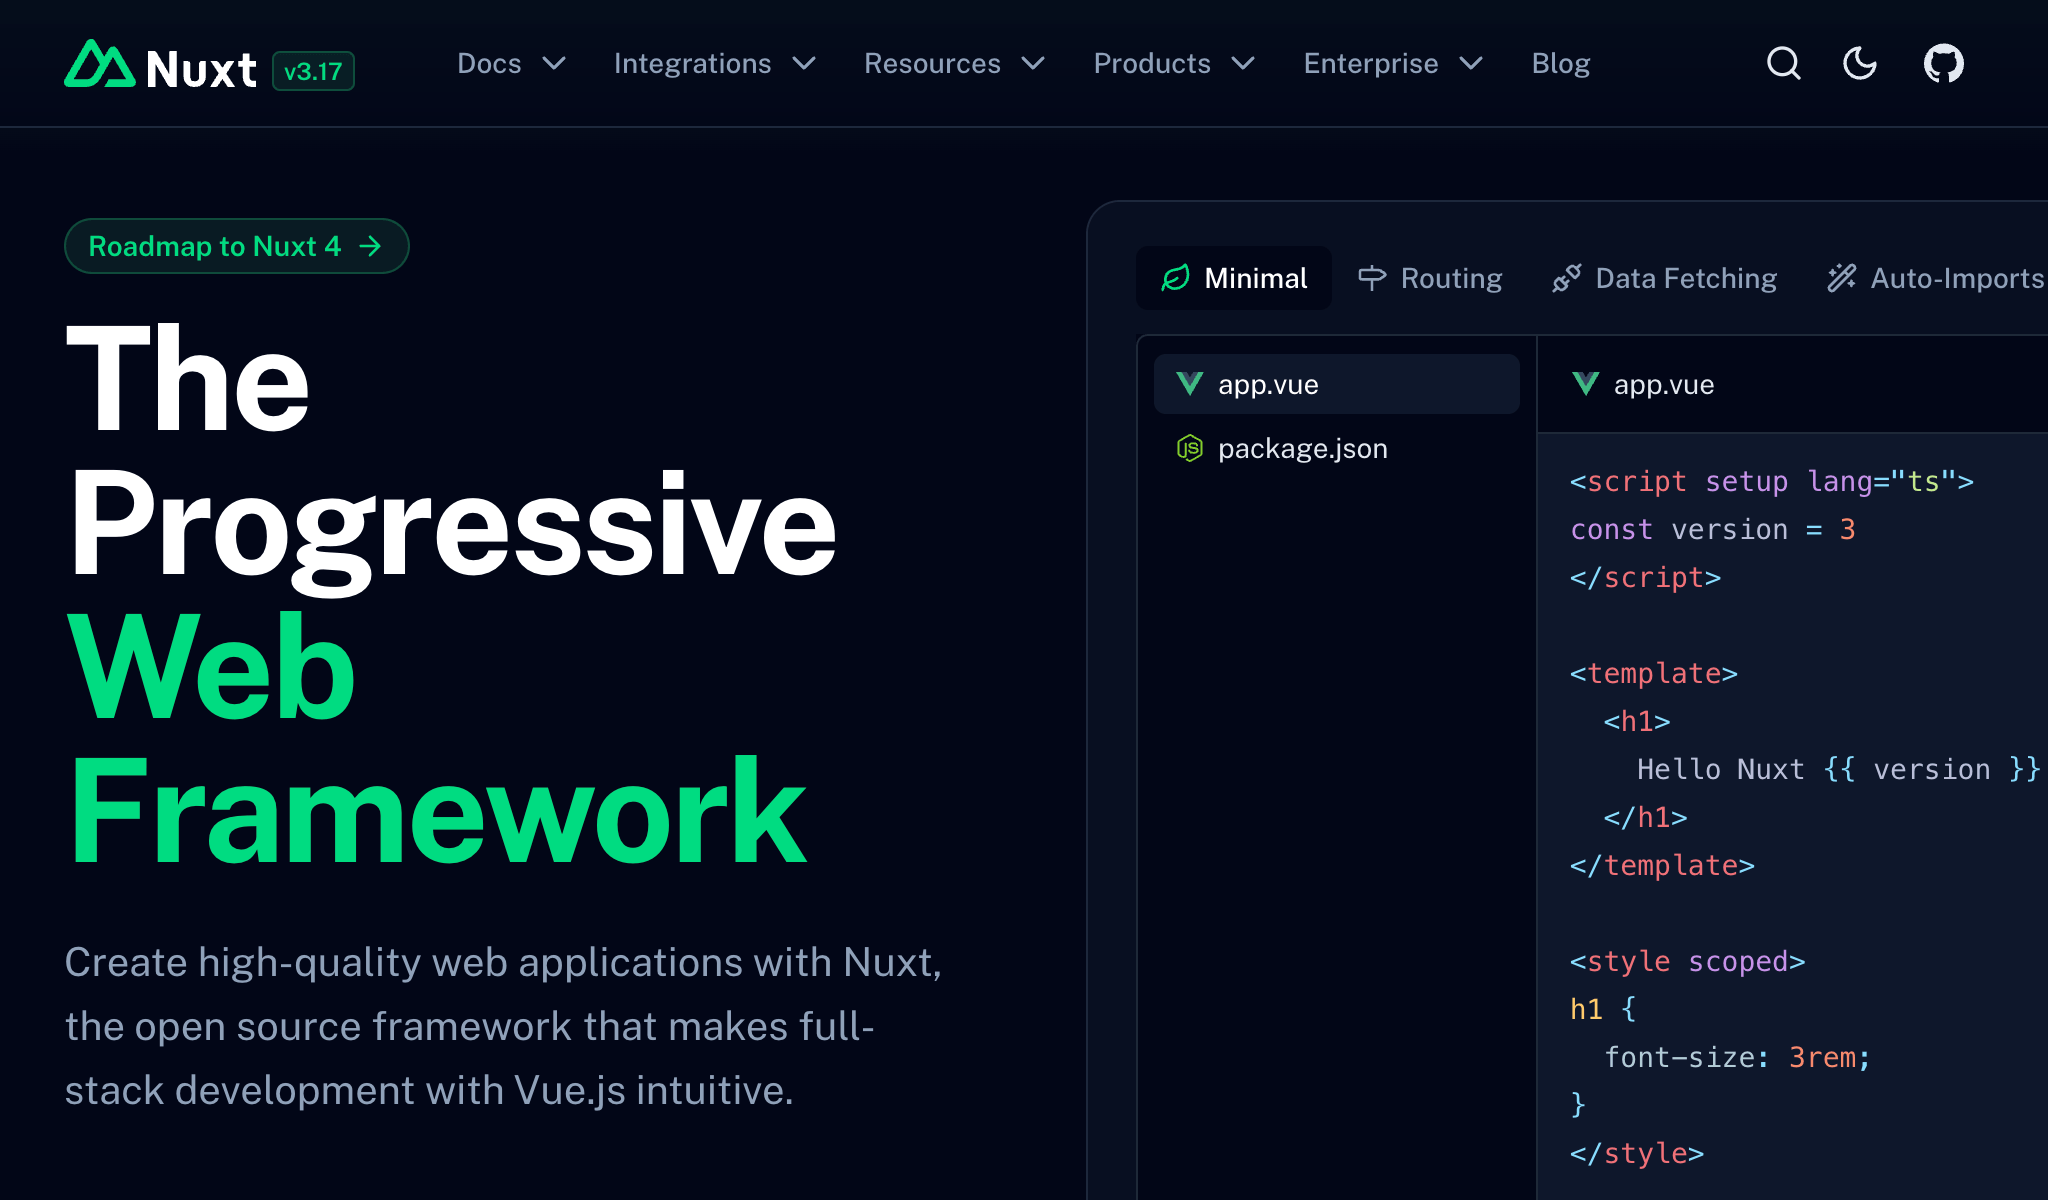Click the app.vue editor header filename

tap(1664, 384)
